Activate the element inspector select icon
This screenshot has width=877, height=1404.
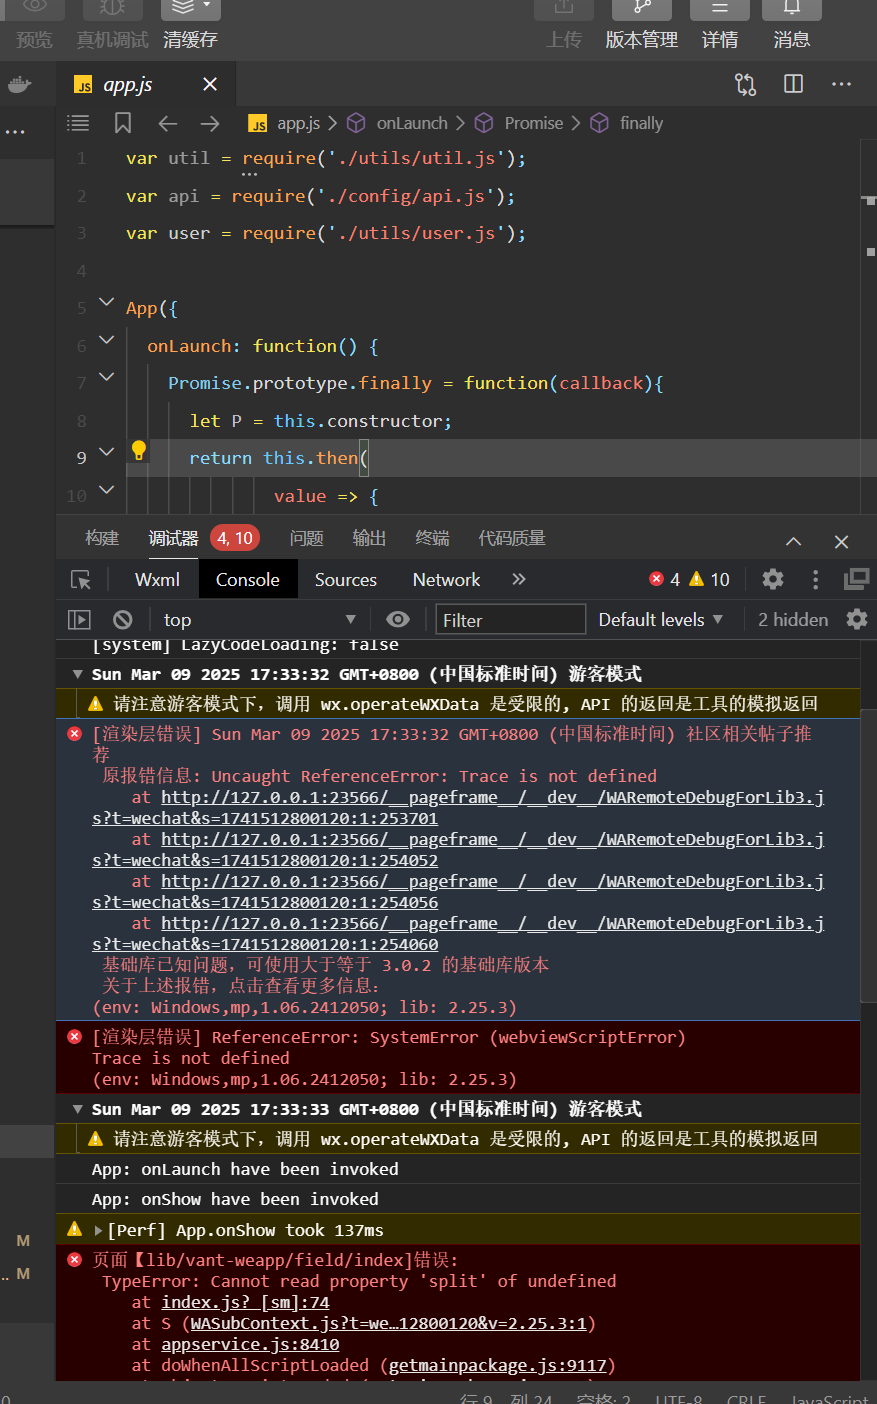tap(81, 580)
